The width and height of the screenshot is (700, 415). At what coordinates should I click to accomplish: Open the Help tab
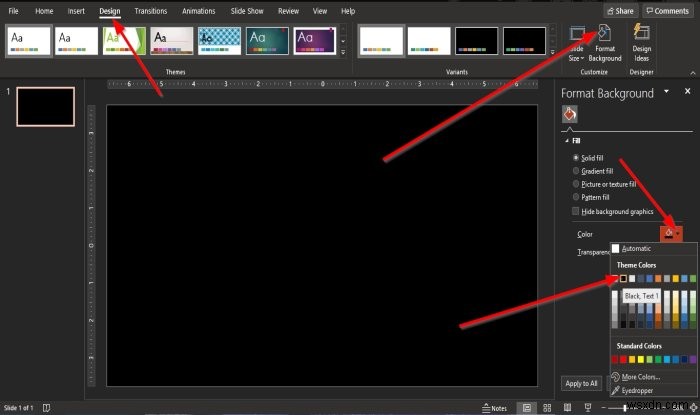coord(348,11)
